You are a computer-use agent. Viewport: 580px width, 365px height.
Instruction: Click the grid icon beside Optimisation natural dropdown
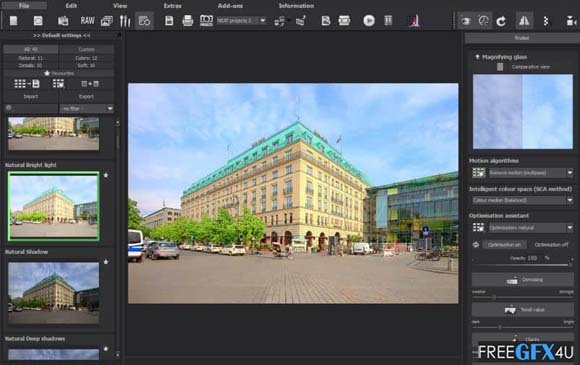click(x=478, y=227)
